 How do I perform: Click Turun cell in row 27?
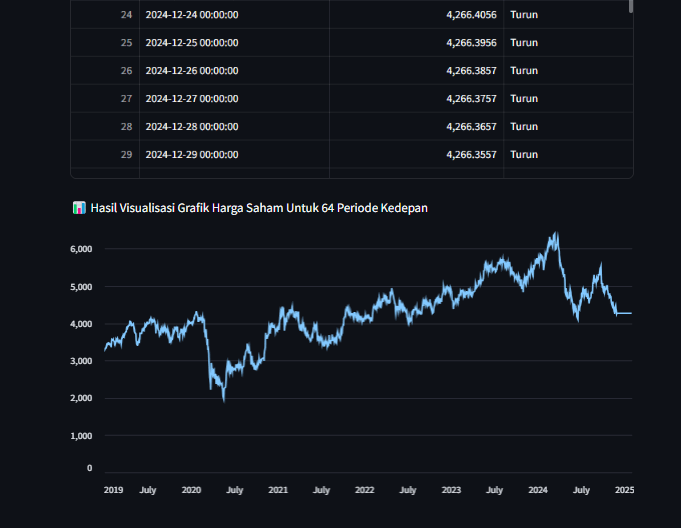pos(568,99)
